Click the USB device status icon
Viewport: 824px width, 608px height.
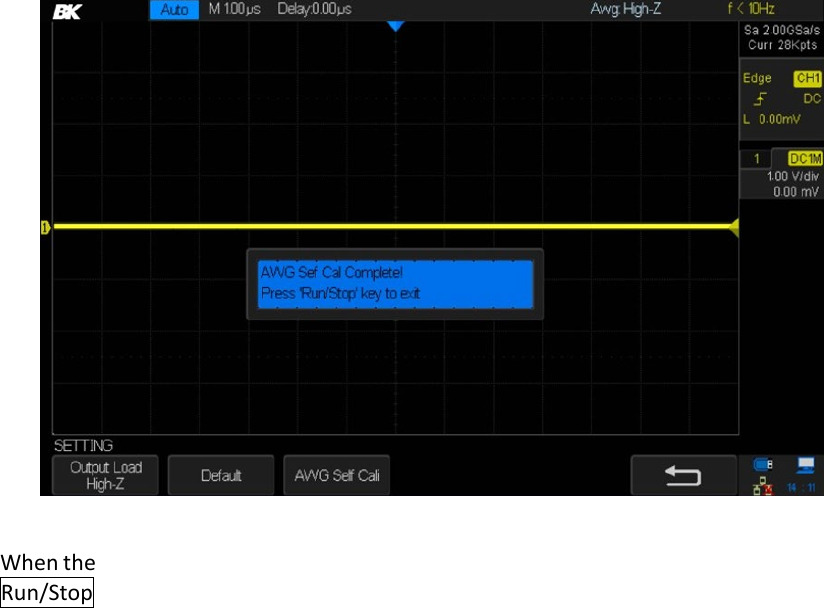(x=764, y=464)
